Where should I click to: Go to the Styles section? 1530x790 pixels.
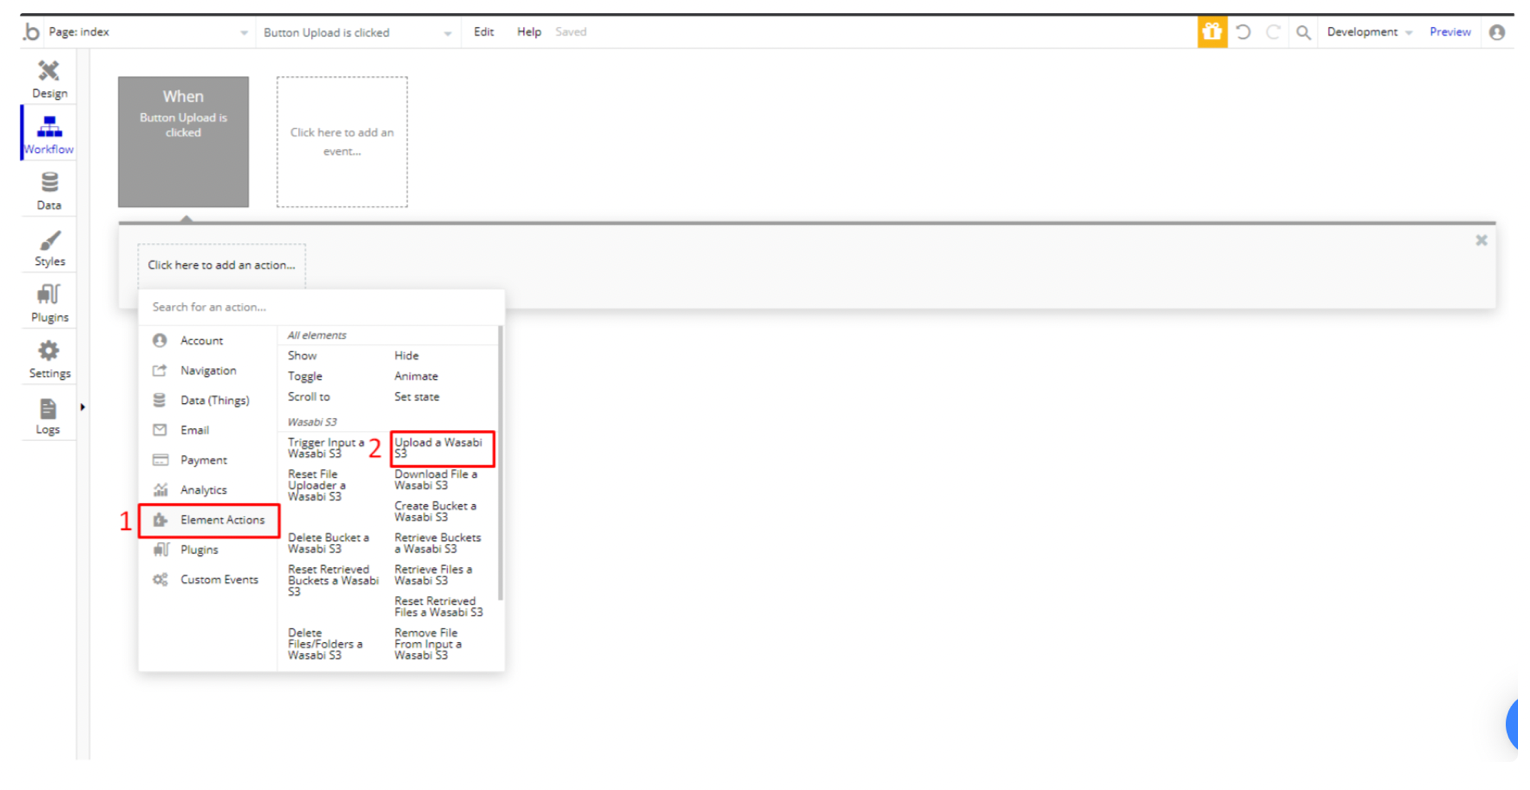click(49, 248)
